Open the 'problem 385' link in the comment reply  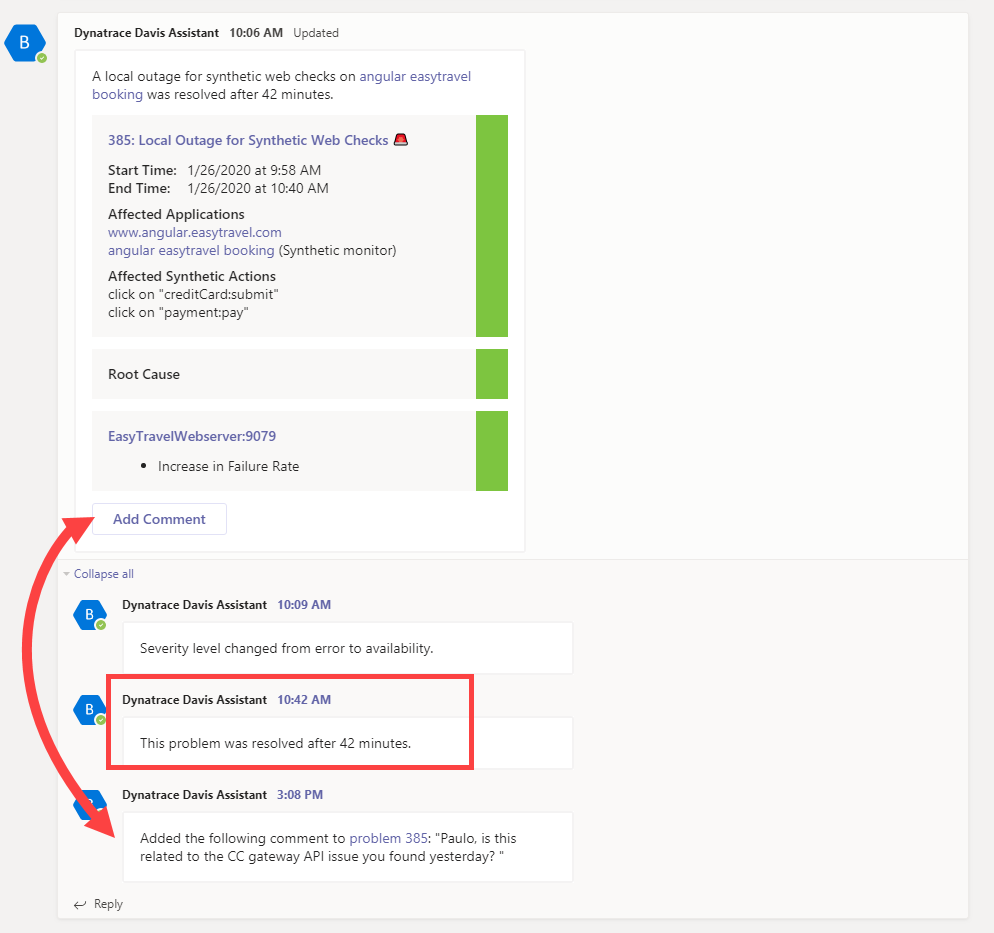point(389,838)
